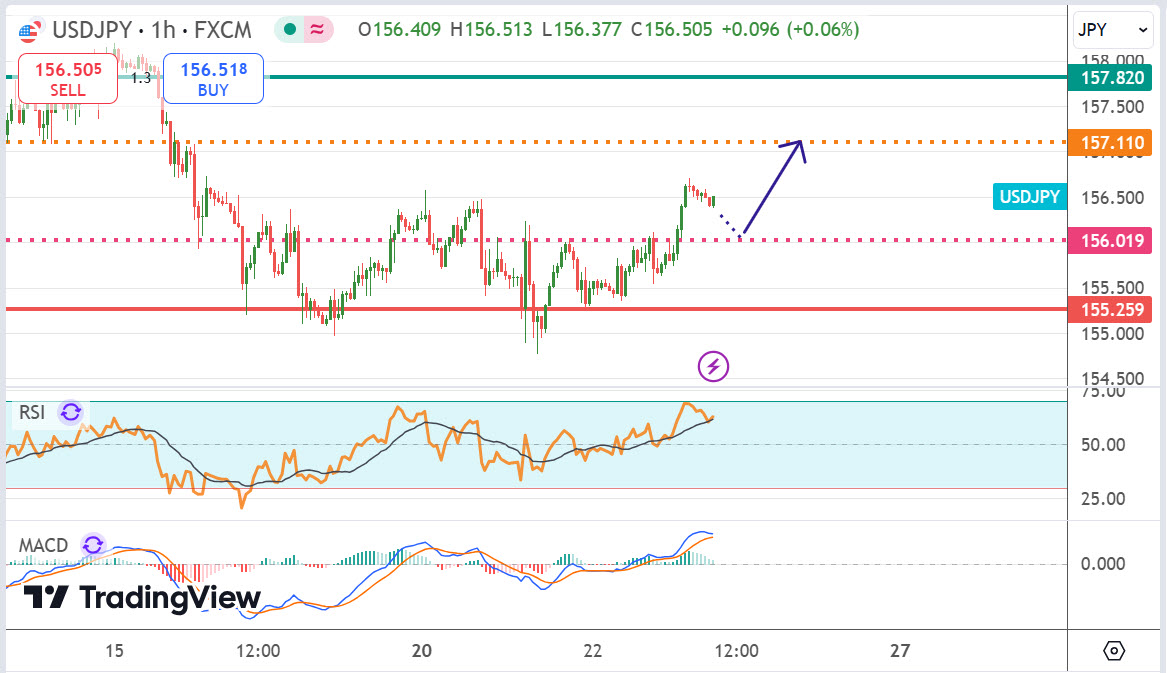Click the pink approximate-sign data indicator
Screen dimensions: 1167x673
tap(317, 30)
